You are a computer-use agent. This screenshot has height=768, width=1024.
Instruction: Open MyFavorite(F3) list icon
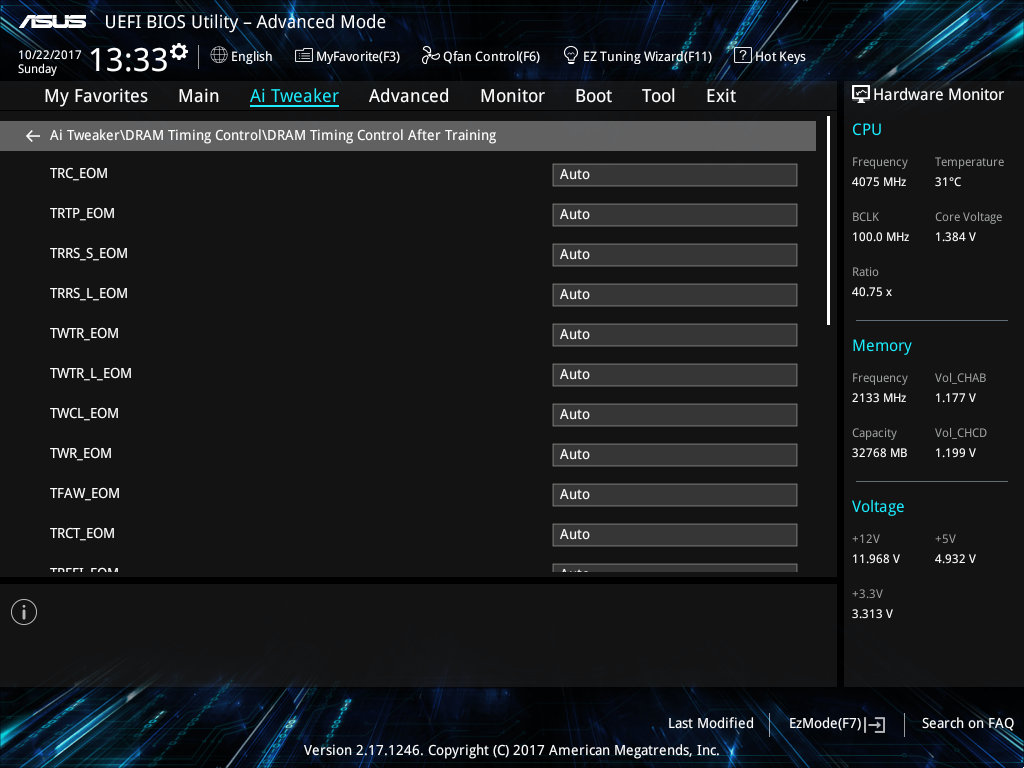[x=303, y=56]
